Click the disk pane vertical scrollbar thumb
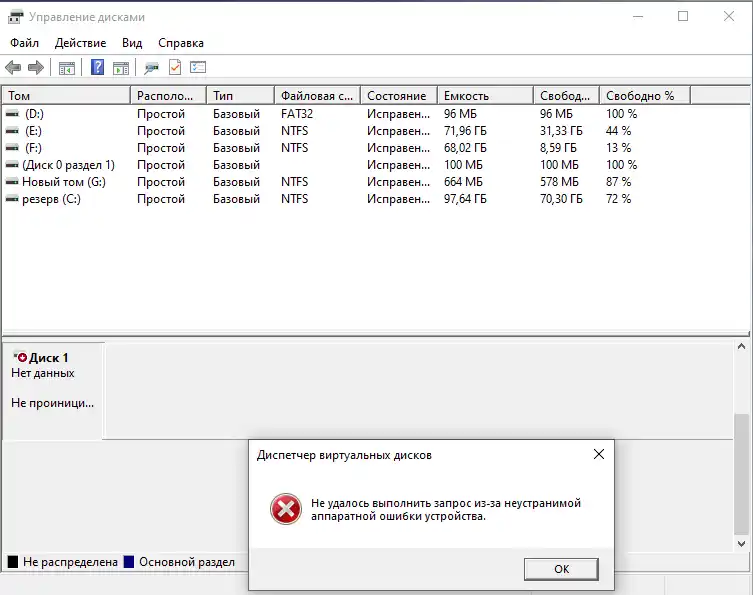Image resolution: width=753 pixels, height=595 pixels. tap(741, 473)
